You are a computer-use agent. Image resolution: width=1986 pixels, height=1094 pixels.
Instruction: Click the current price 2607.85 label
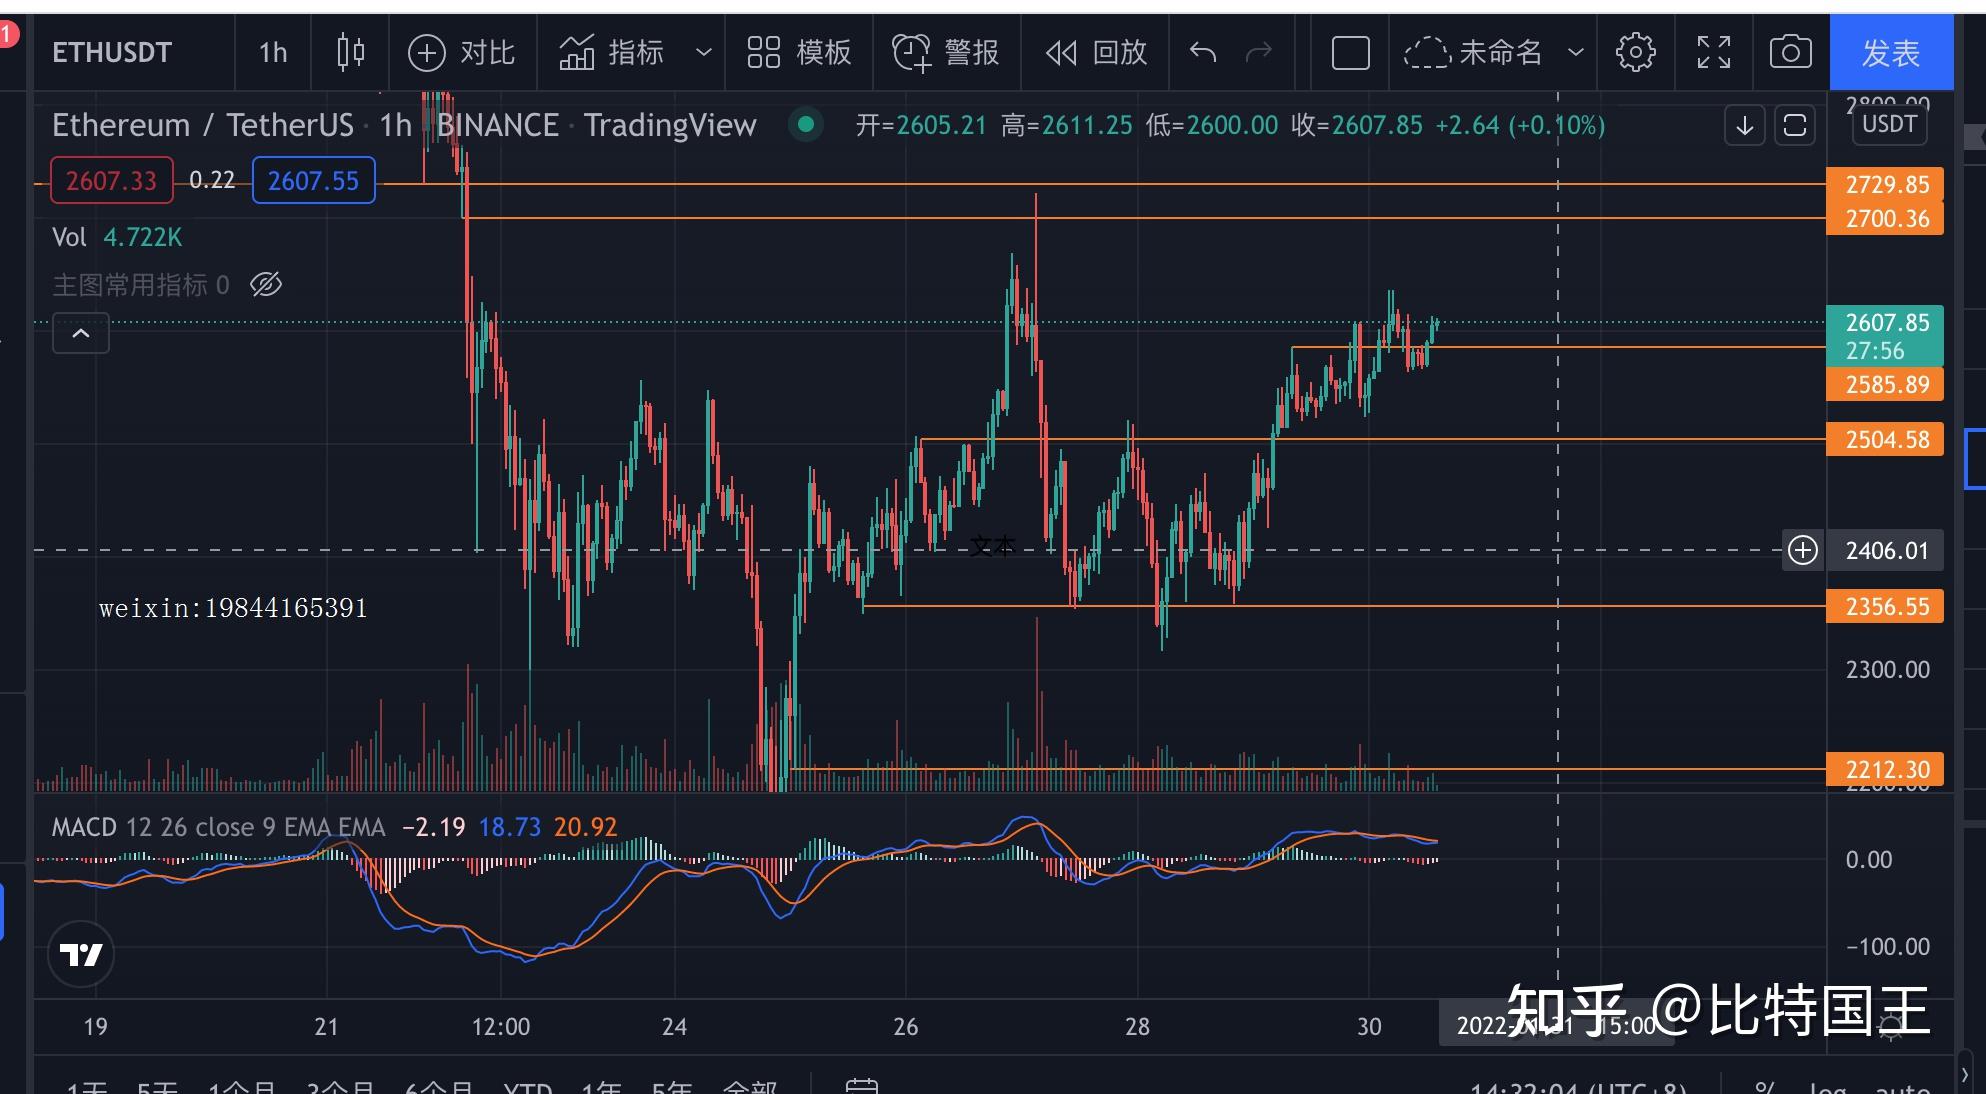coord(1885,336)
